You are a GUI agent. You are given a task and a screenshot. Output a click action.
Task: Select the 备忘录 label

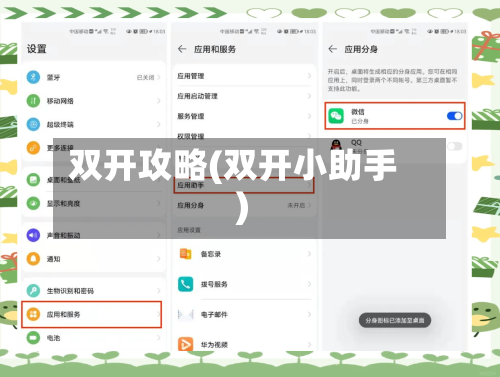tap(211, 254)
